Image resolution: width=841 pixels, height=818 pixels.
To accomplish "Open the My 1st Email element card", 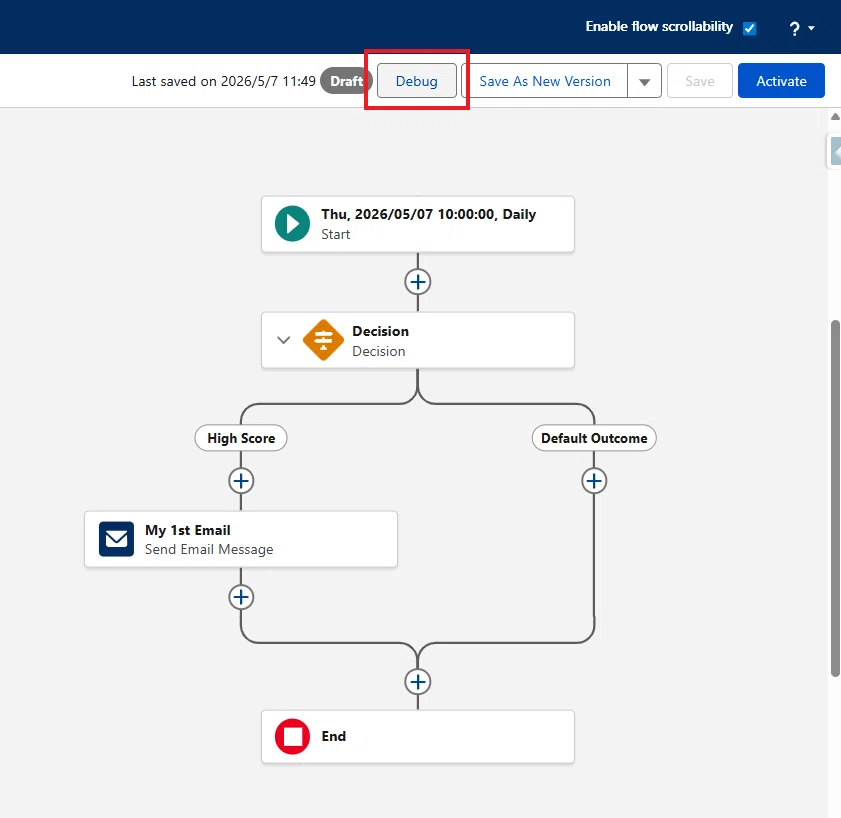I will (x=241, y=539).
